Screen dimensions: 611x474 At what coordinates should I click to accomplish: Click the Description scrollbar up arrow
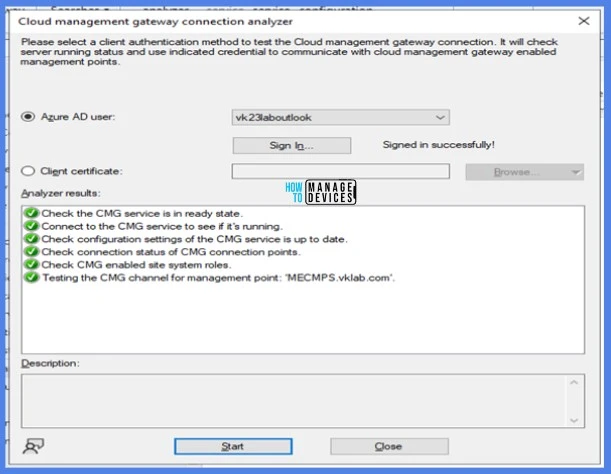click(x=574, y=382)
